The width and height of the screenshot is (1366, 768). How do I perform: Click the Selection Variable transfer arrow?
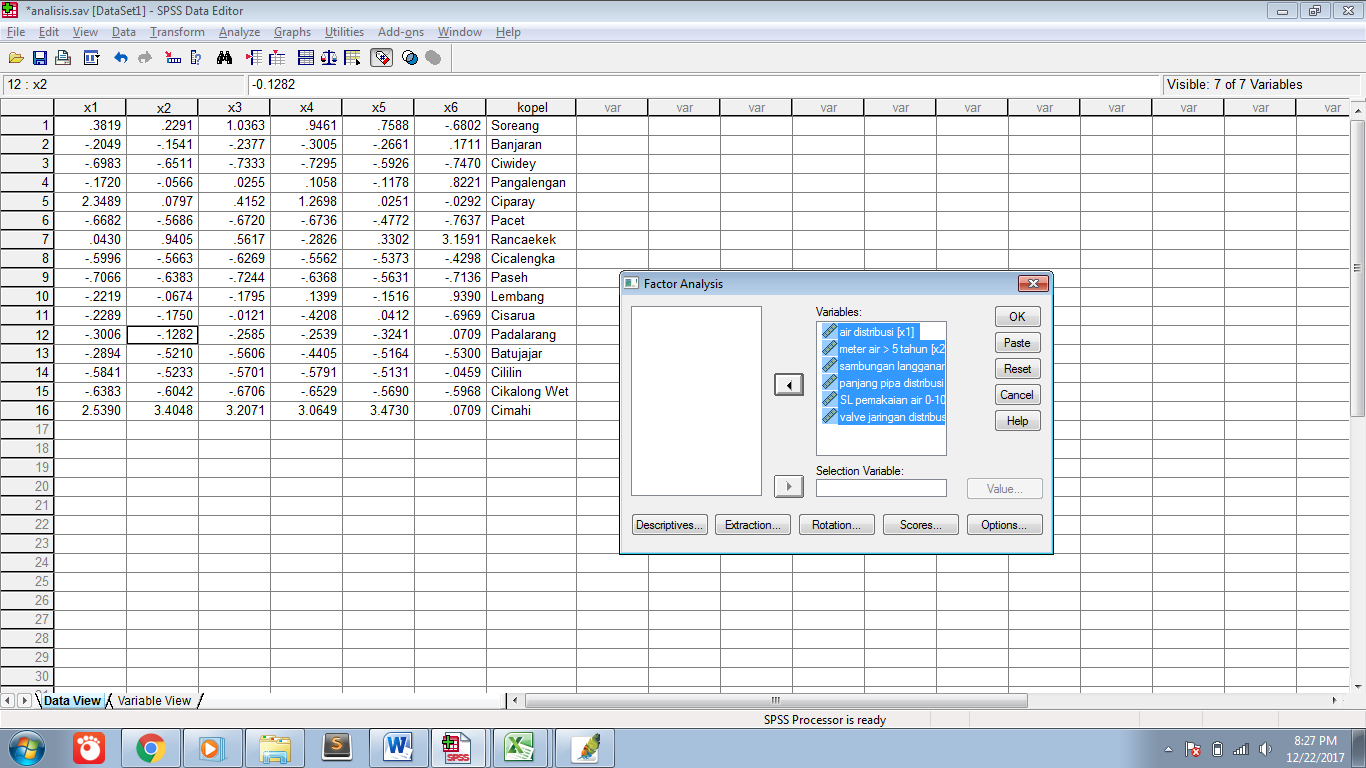click(788, 486)
